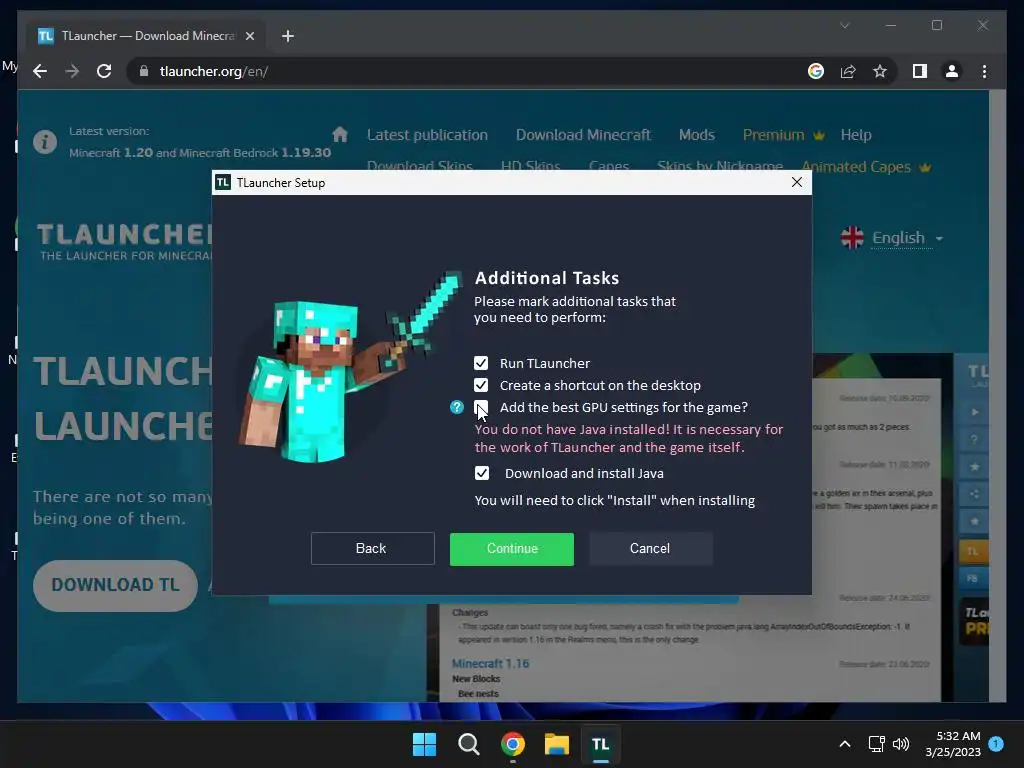Click browser back arrow

(40, 71)
